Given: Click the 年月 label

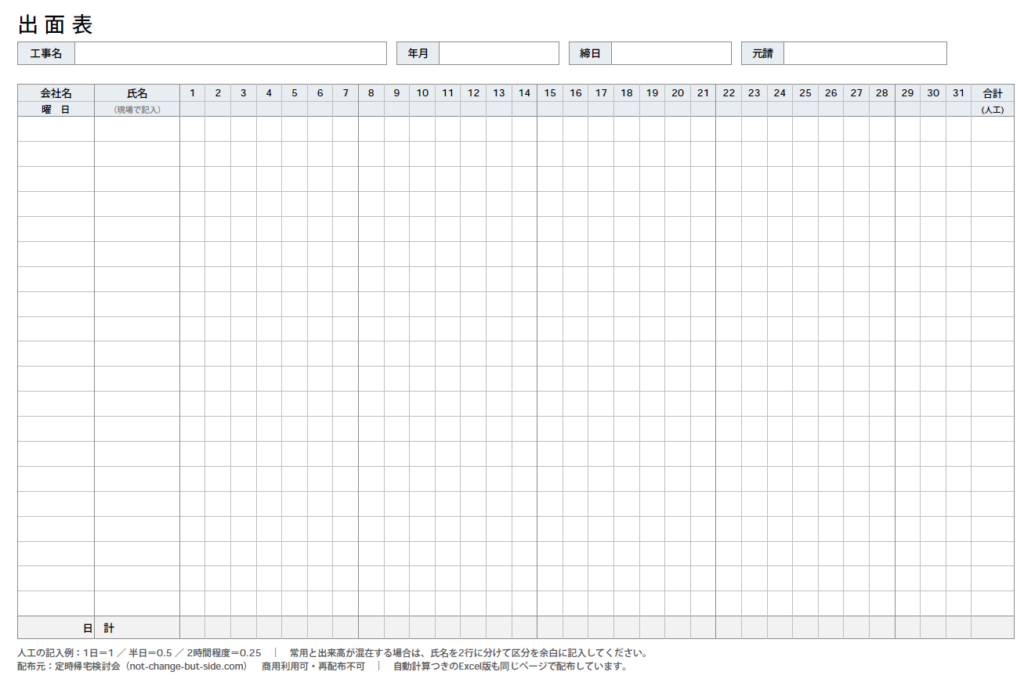Looking at the screenshot, I should pyautogui.click(x=418, y=54).
